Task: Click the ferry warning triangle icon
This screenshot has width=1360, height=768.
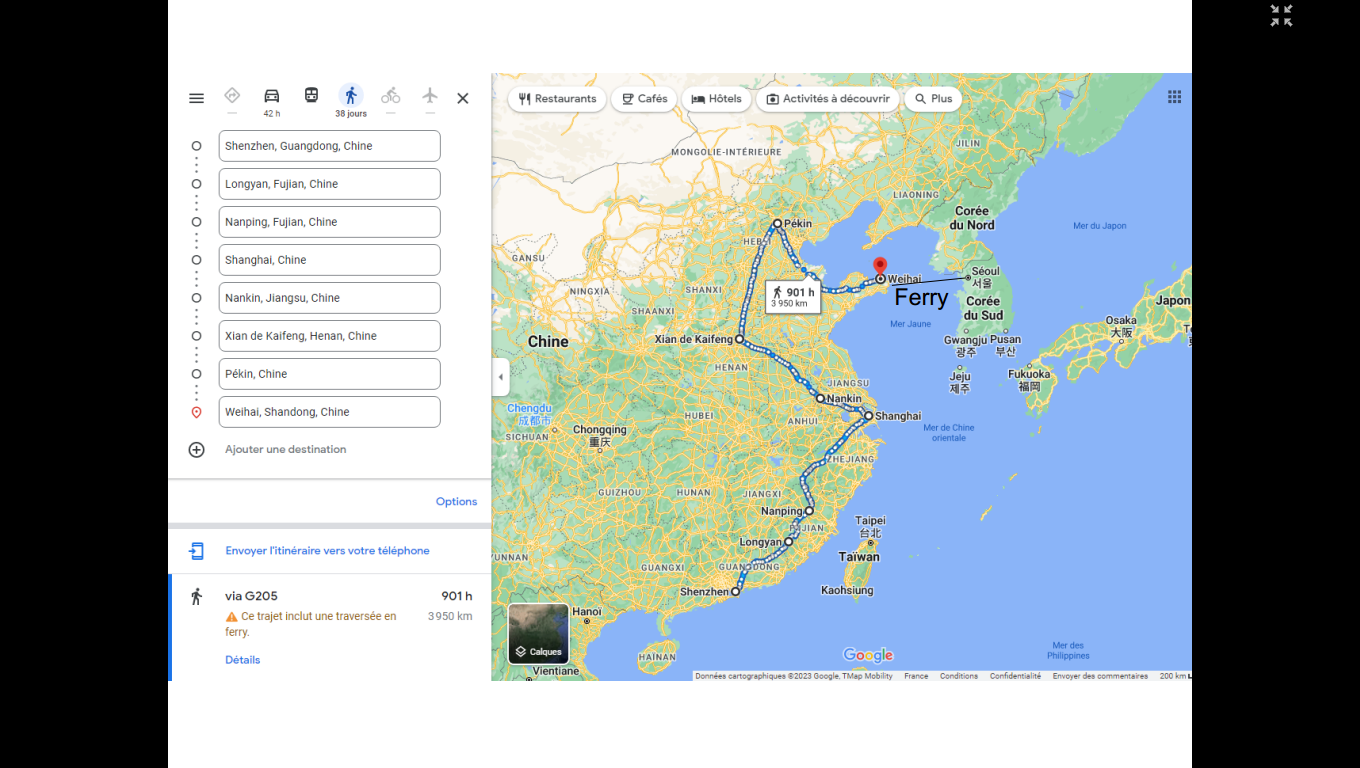Action: (x=232, y=617)
